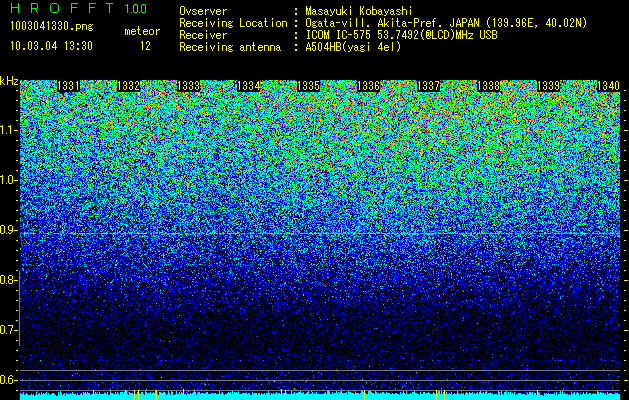629x400 pixels.
Task: Click the kHz axis unit label
Action: point(9,81)
